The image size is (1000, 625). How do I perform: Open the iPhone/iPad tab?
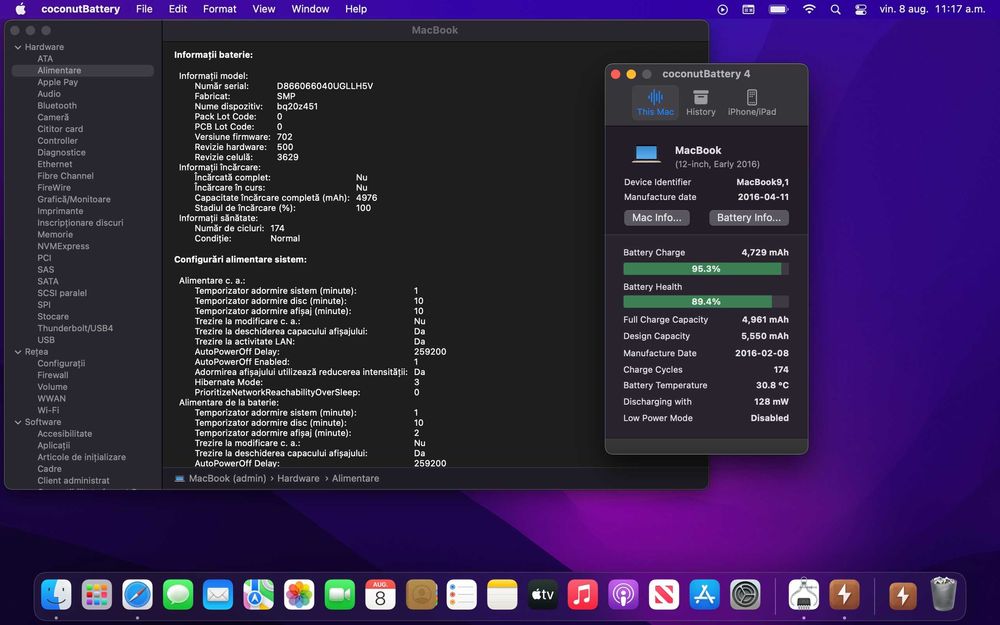pyautogui.click(x=752, y=103)
